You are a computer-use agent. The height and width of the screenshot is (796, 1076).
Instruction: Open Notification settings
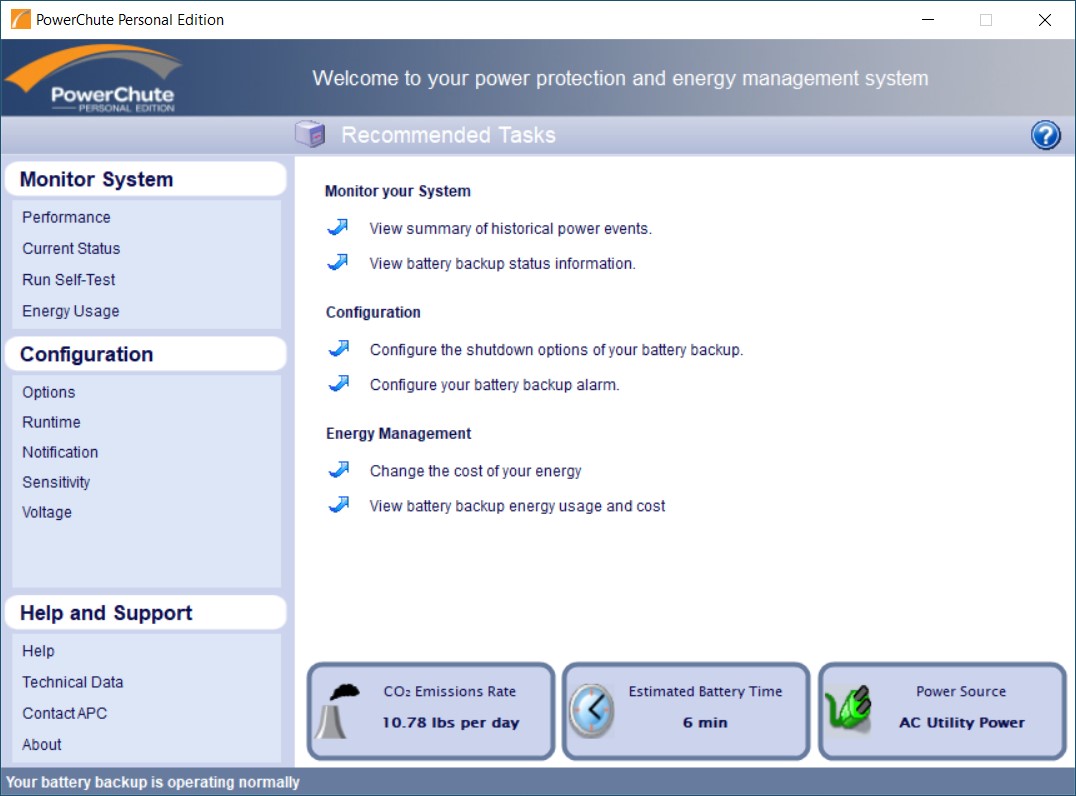(x=60, y=452)
